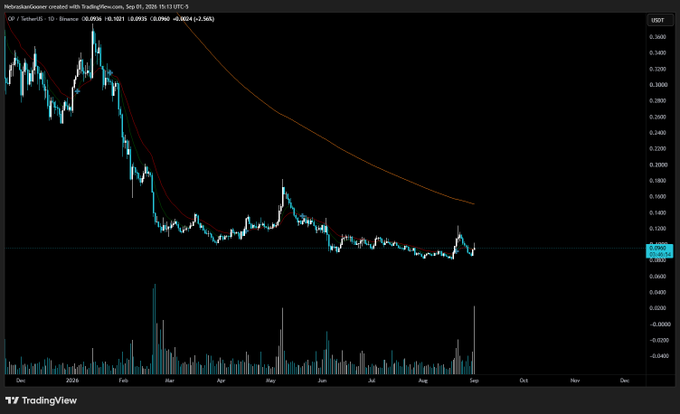The image size is (680, 414).
Task: Click the Mar label on the time axis
Action: point(170,381)
